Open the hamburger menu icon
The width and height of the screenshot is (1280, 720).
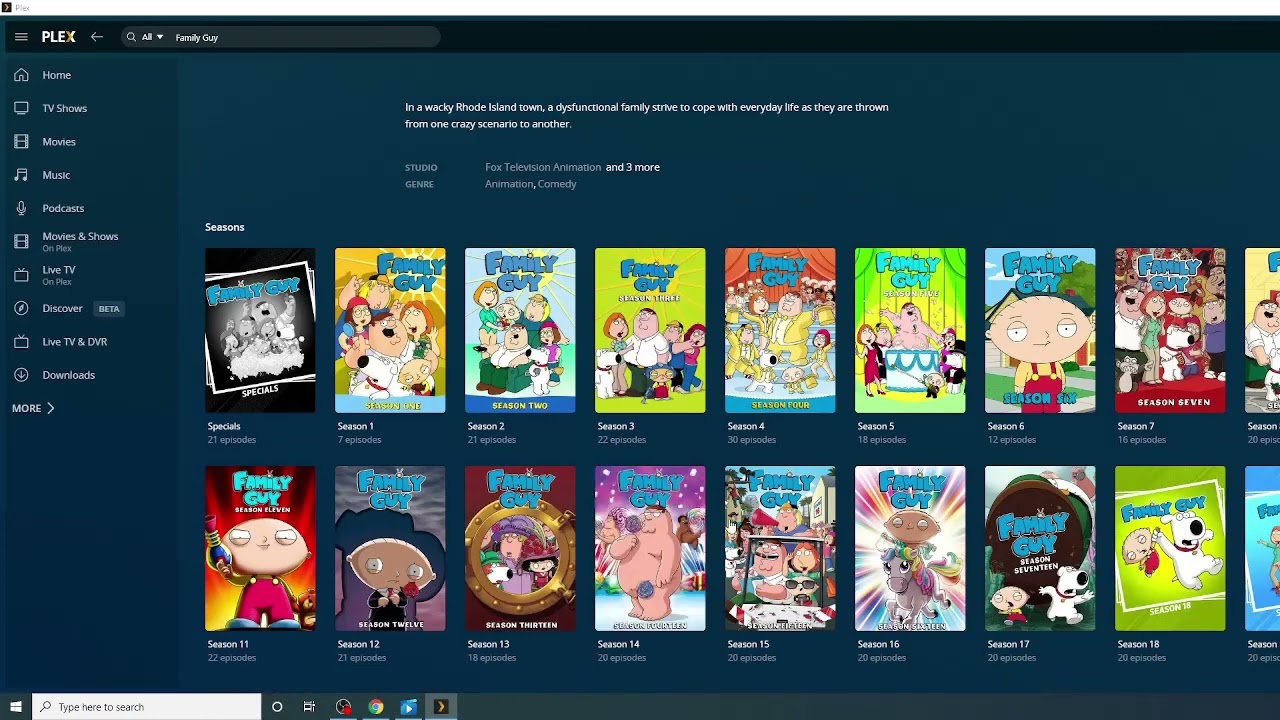21,37
